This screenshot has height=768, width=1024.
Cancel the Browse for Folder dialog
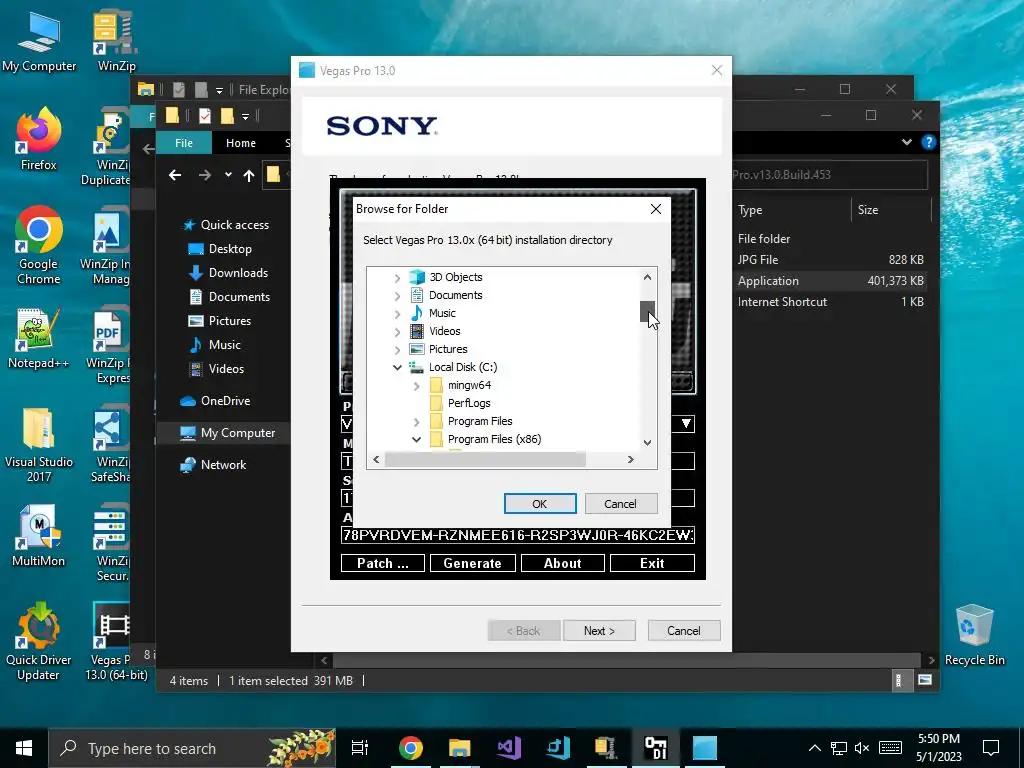620,504
